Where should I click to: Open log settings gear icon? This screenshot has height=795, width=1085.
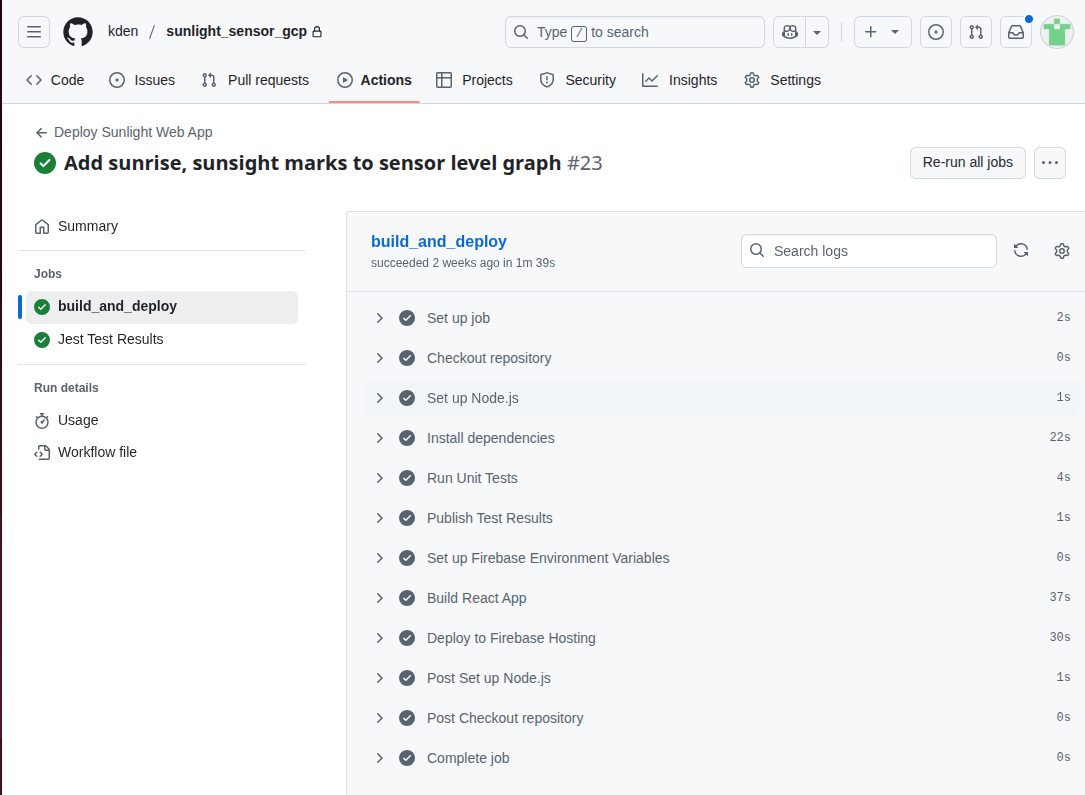click(1062, 251)
